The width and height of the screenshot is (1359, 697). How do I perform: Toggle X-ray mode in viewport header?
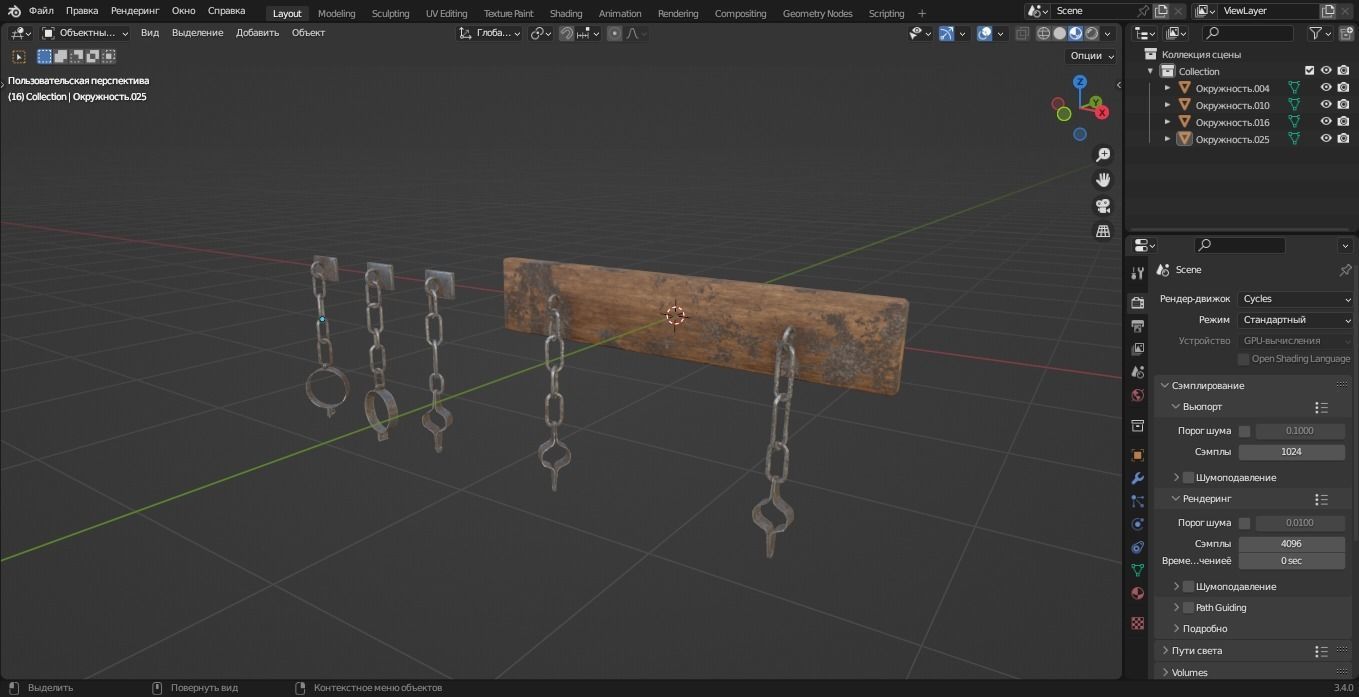(x=1022, y=33)
